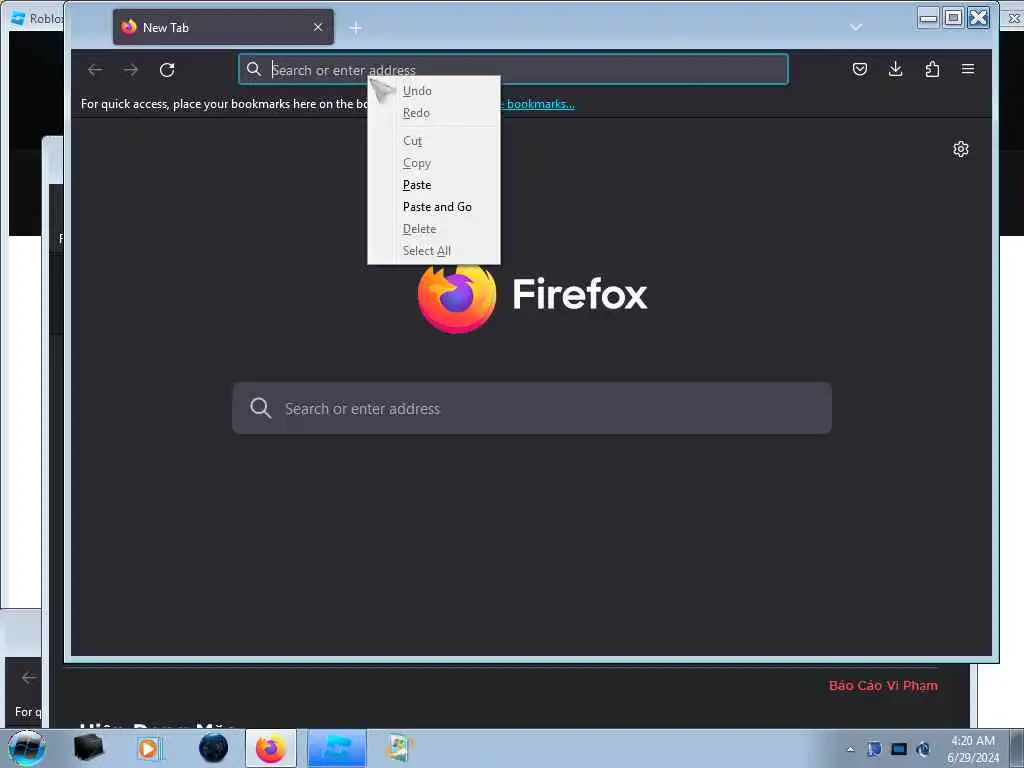Open the Downloads panel icon
1024x768 pixels.
click(896, 69)
